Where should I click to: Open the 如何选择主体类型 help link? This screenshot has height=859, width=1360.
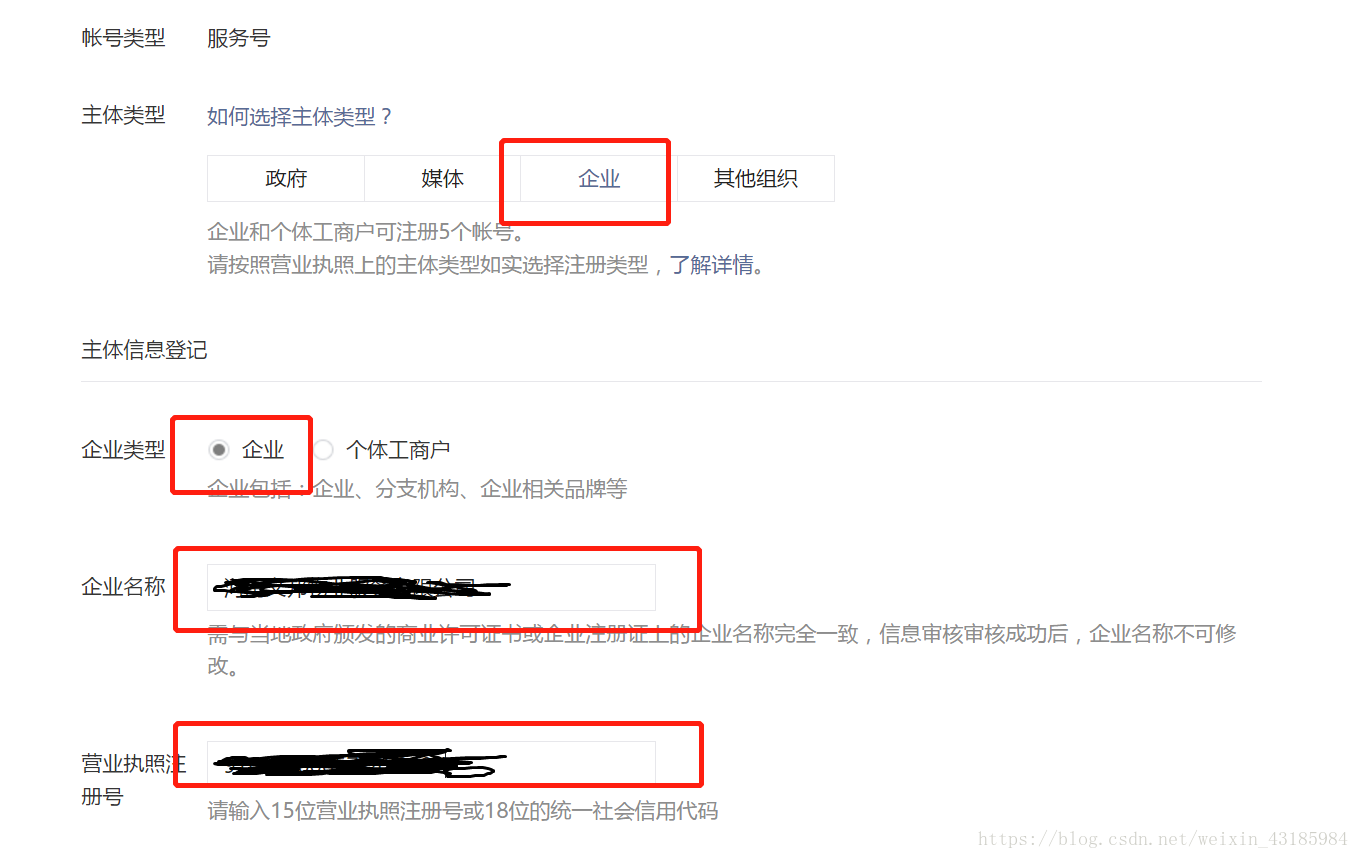point(300,117)
